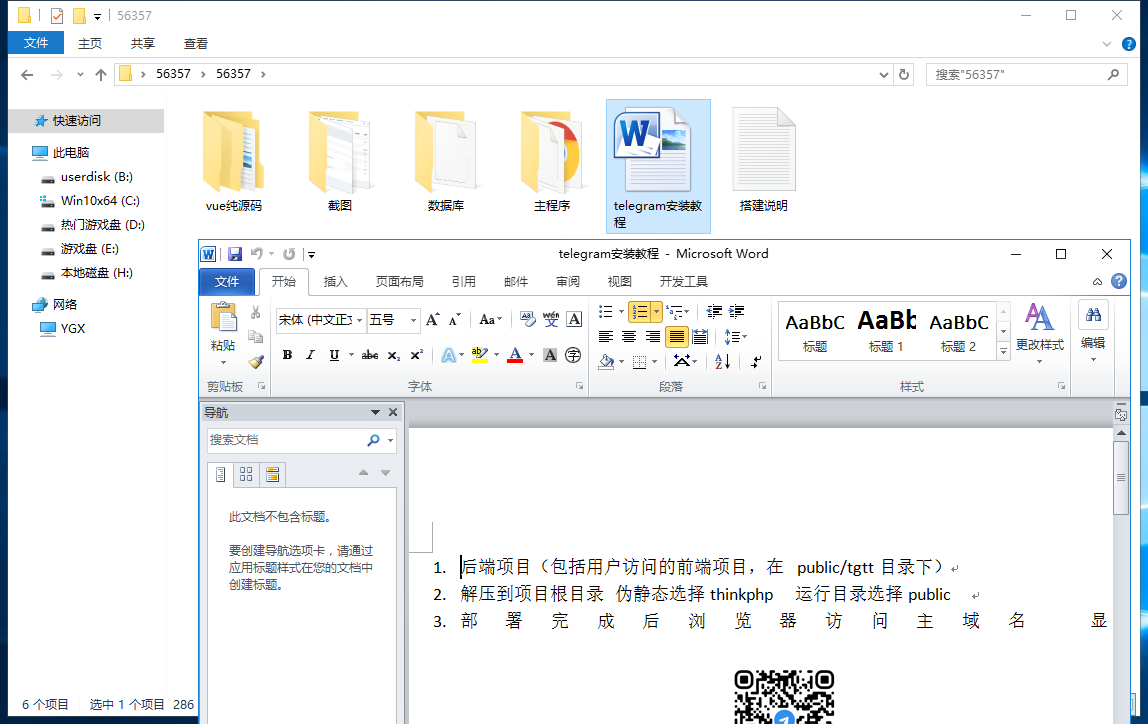Toggle bold formatting
This screenshot has height=724, width=1148.
pos(287,355)
